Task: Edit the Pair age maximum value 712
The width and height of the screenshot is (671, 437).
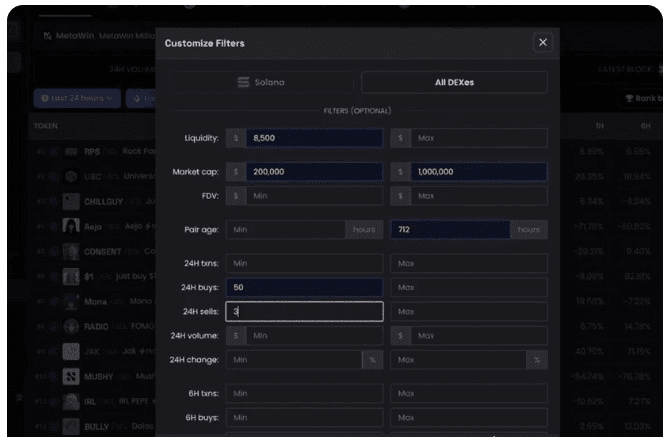Action: pyautogui.click(x=452, y=230)
